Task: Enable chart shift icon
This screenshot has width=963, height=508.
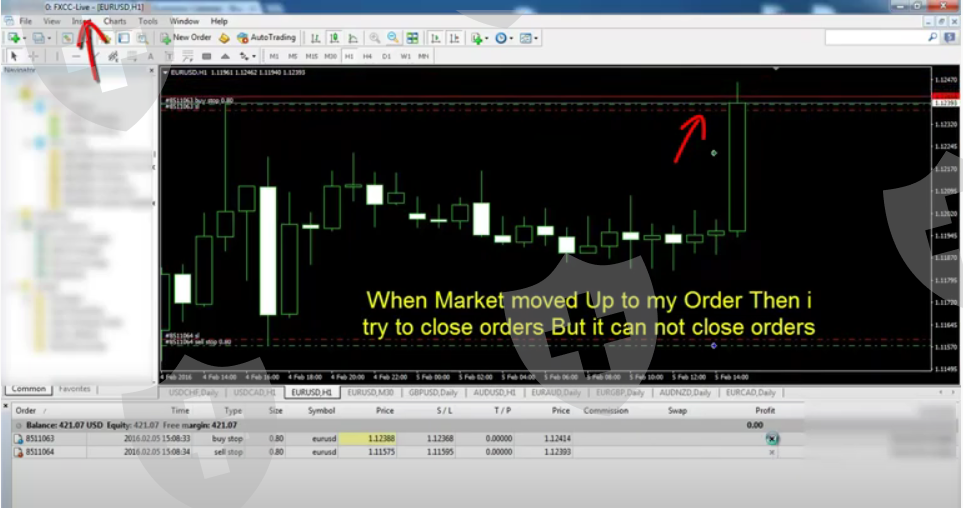Action: [x=454, y=38]
